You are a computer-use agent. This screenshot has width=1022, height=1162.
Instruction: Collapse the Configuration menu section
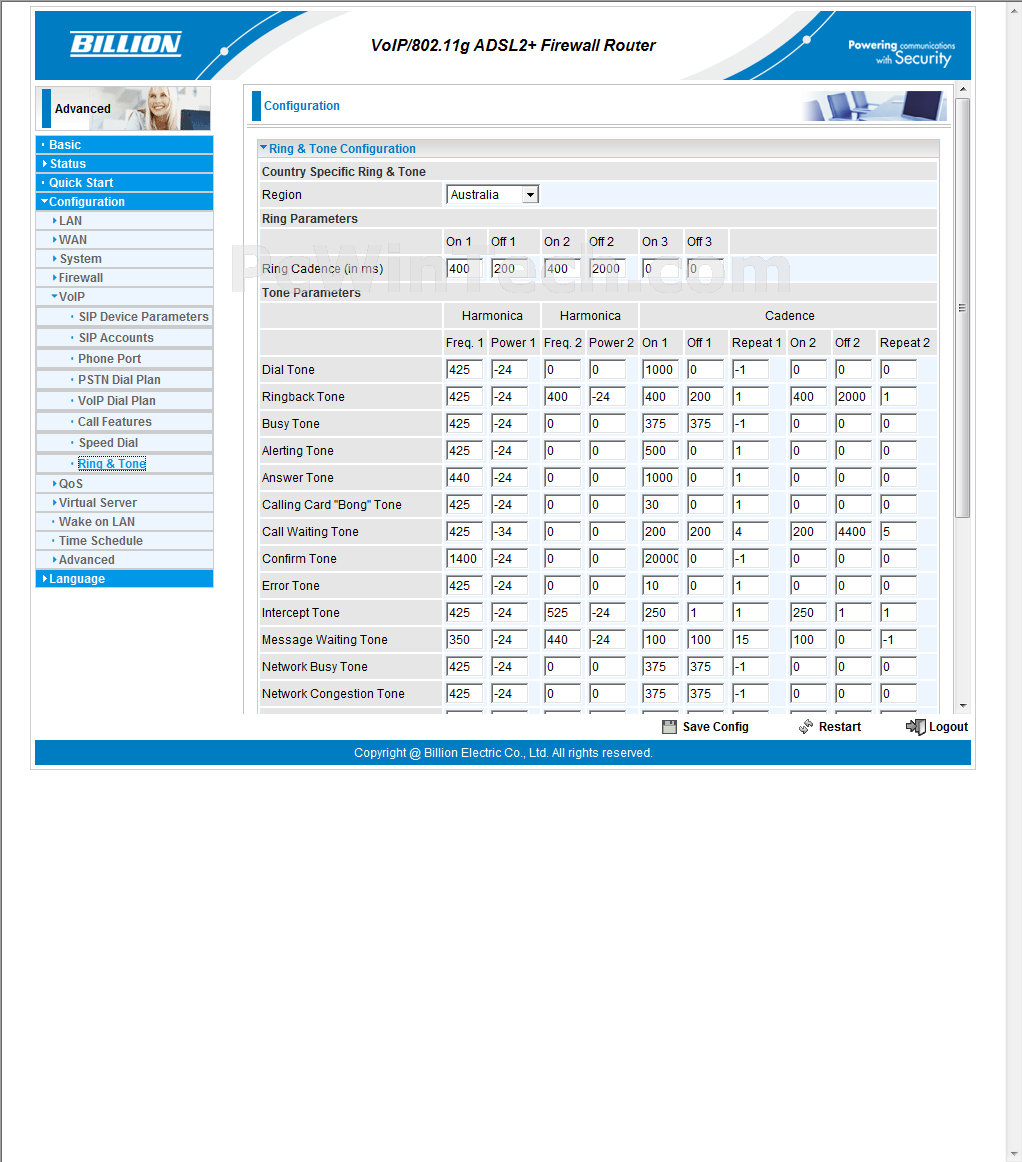tap(44, 202)
